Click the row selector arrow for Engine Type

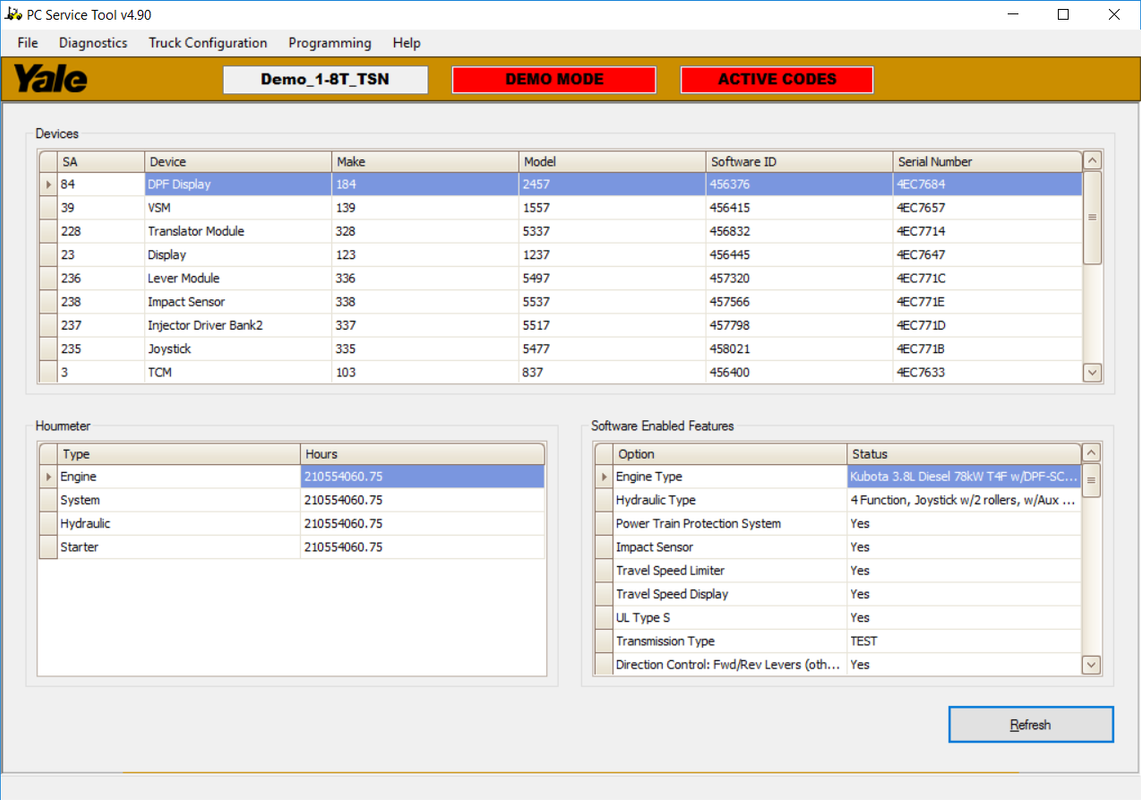604,476
